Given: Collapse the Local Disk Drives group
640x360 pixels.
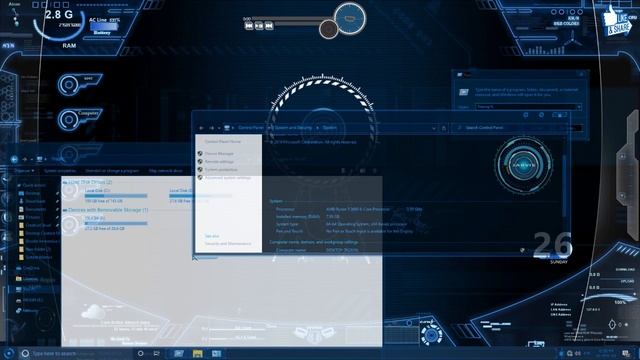Looking at the screenshot, I should (65, 182).
